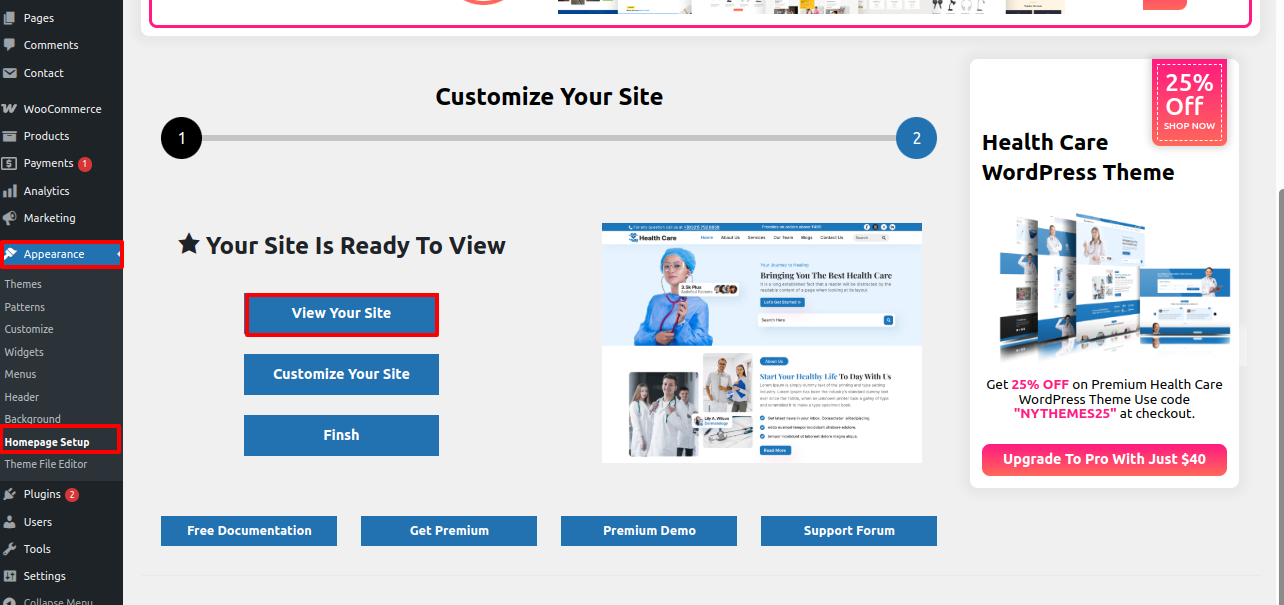Go to step 1 circle
The height and width of the screenshot is (605, 1284).
181,138
